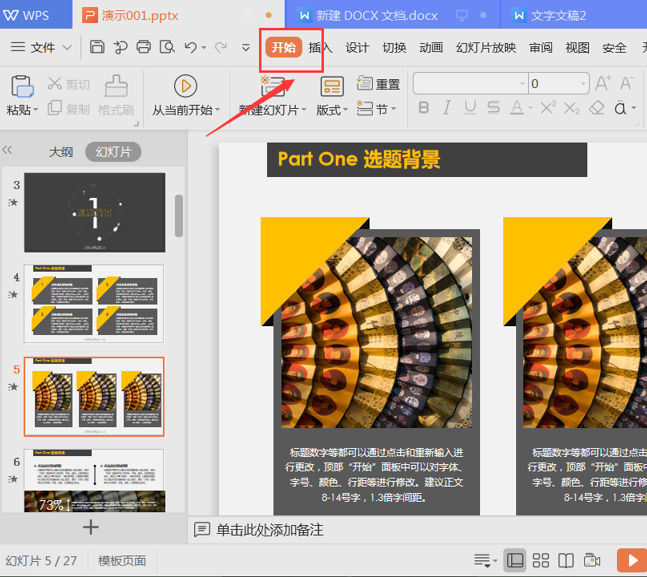647x577 pixels.
Task: Apply superscript formatting
Action: (548, 108)
